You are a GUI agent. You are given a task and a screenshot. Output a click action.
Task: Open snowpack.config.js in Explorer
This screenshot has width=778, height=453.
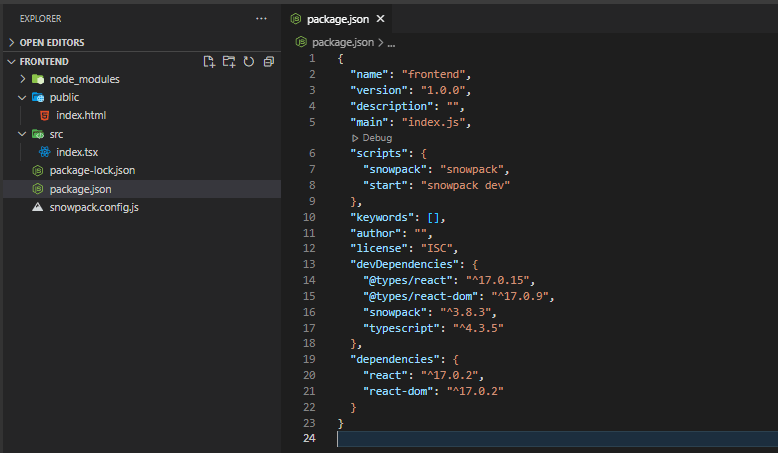pos(94,207)
